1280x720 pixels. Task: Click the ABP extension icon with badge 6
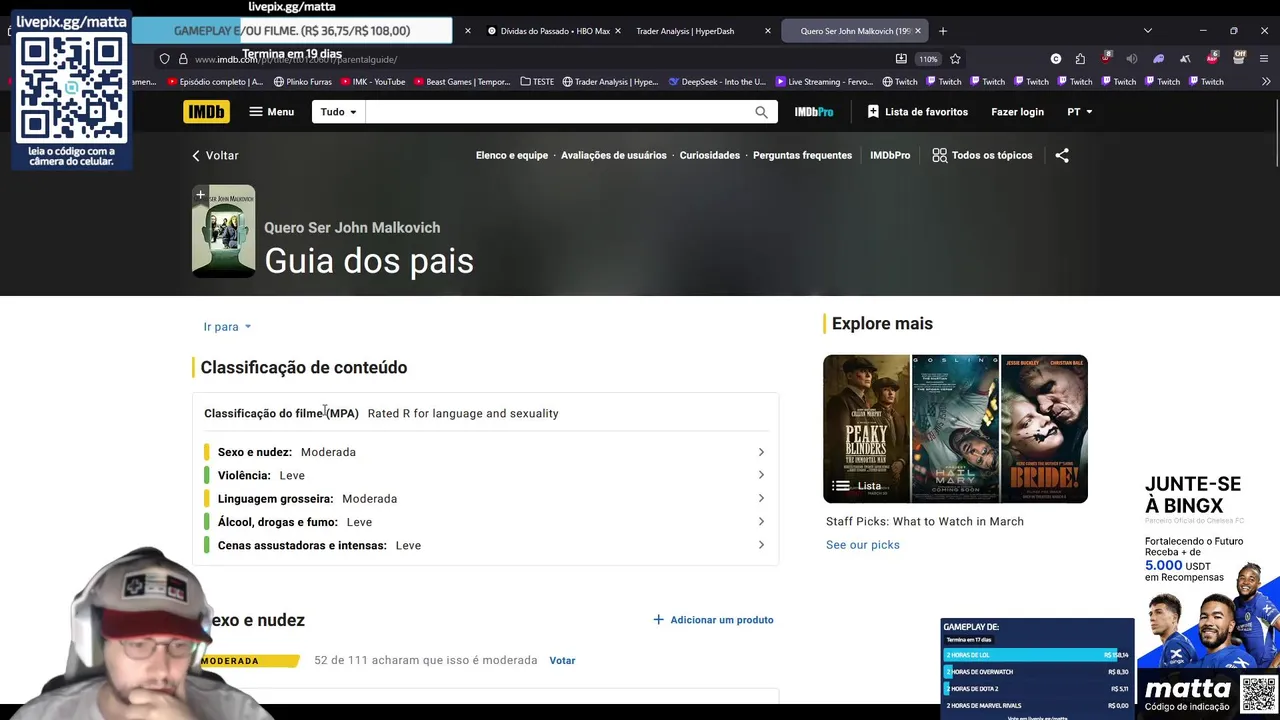point(1212,58)
